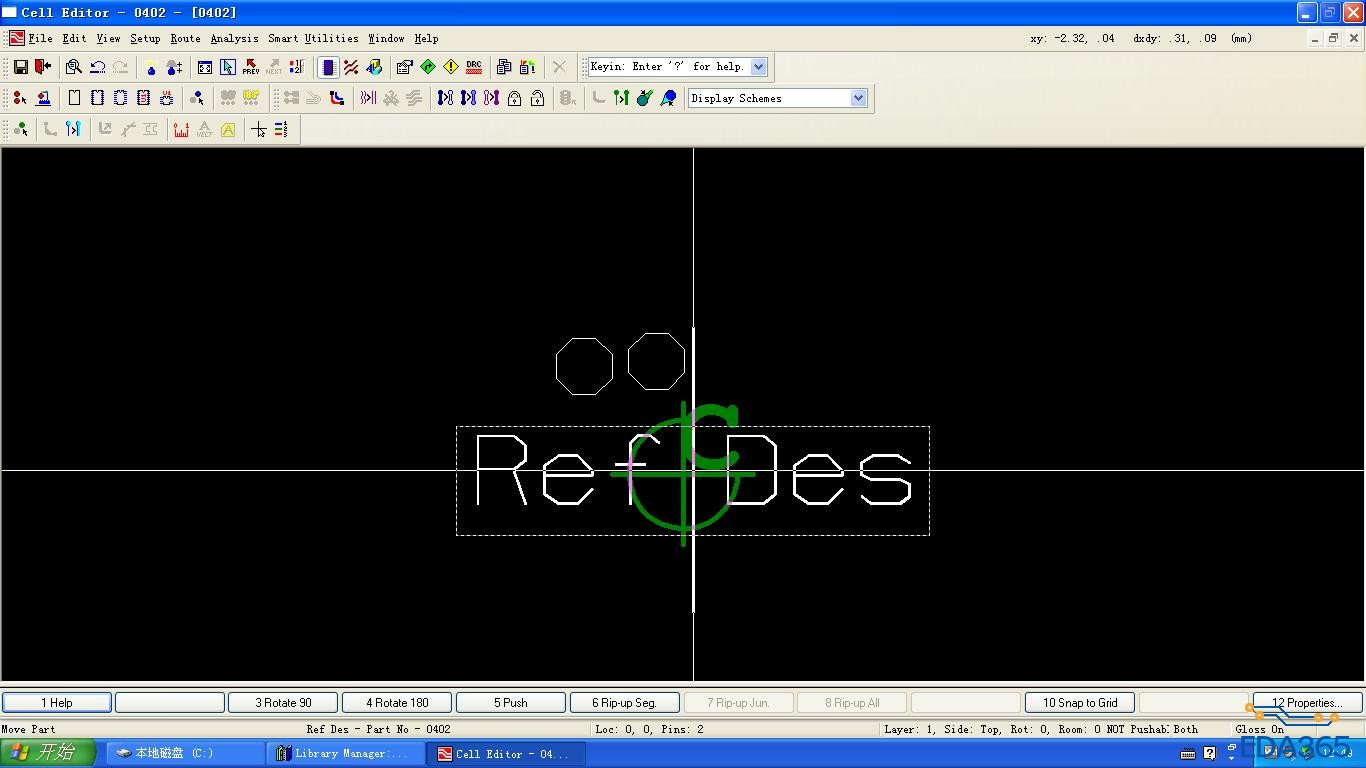This screenshot has width=1366, height=768.
Task: Click the DRC check icon
Action: [474, 67]
